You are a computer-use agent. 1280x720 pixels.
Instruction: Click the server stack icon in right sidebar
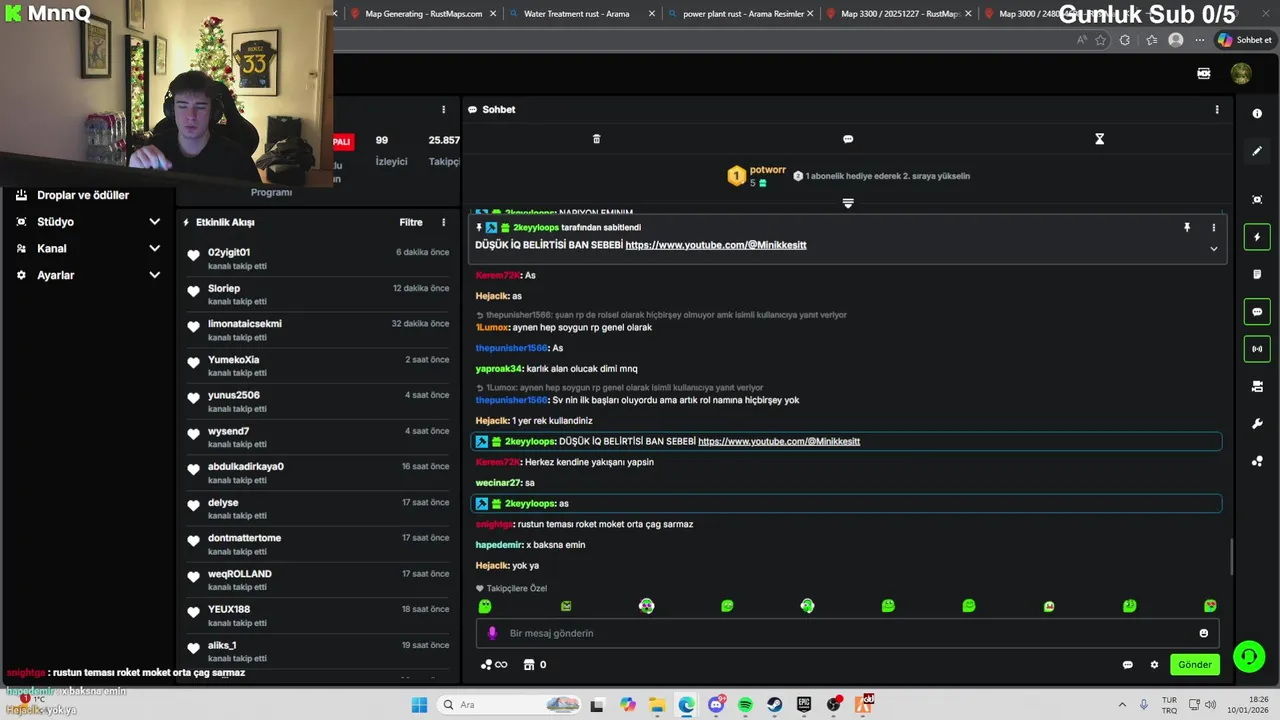click(1257, 386)
